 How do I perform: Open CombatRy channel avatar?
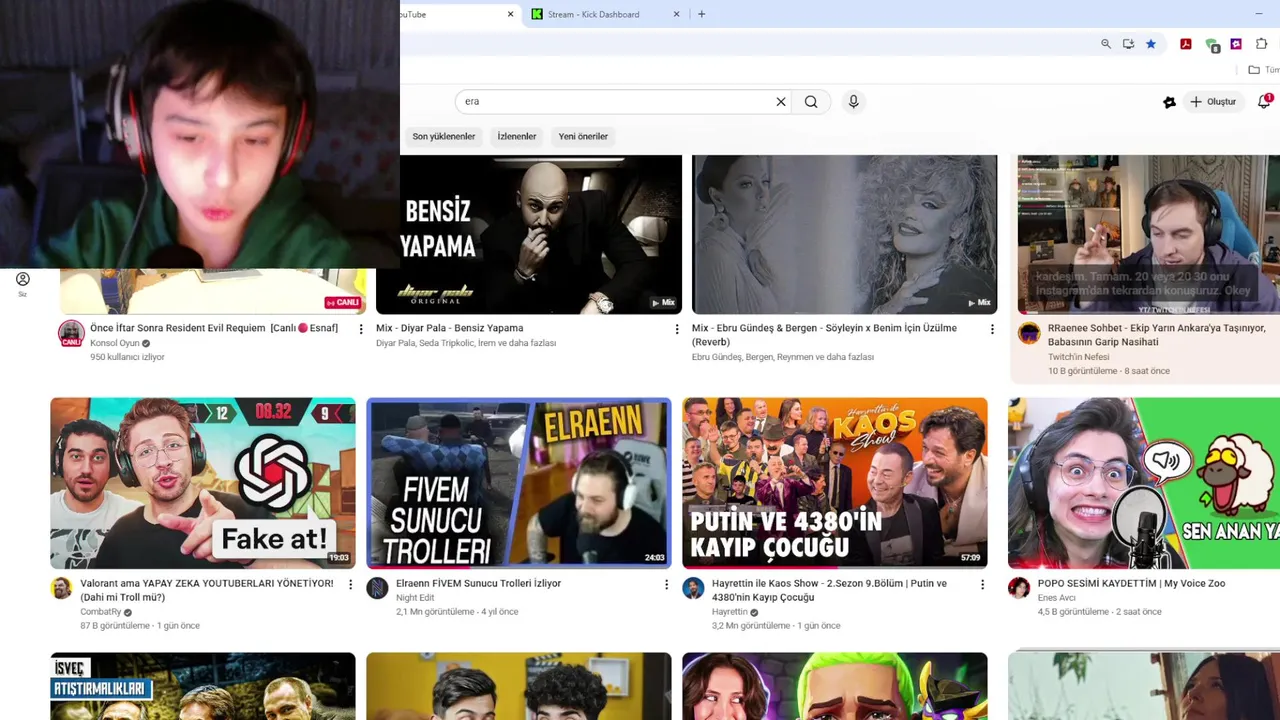coord(61,588)
